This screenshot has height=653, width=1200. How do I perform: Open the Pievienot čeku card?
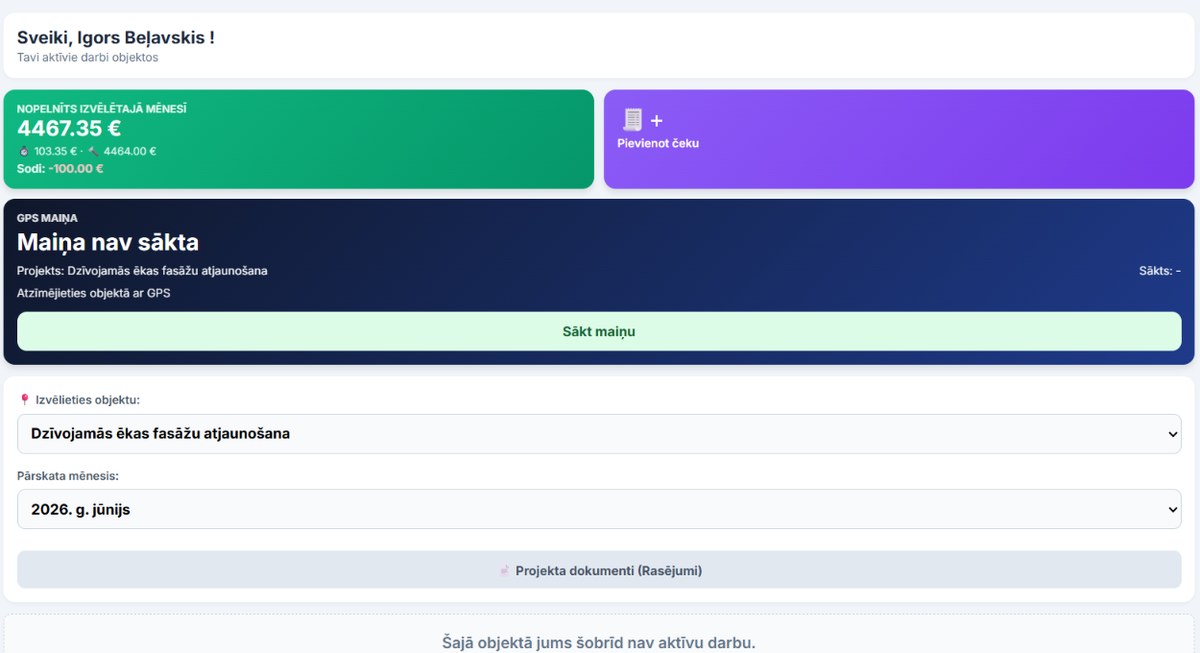click(899, 139)
